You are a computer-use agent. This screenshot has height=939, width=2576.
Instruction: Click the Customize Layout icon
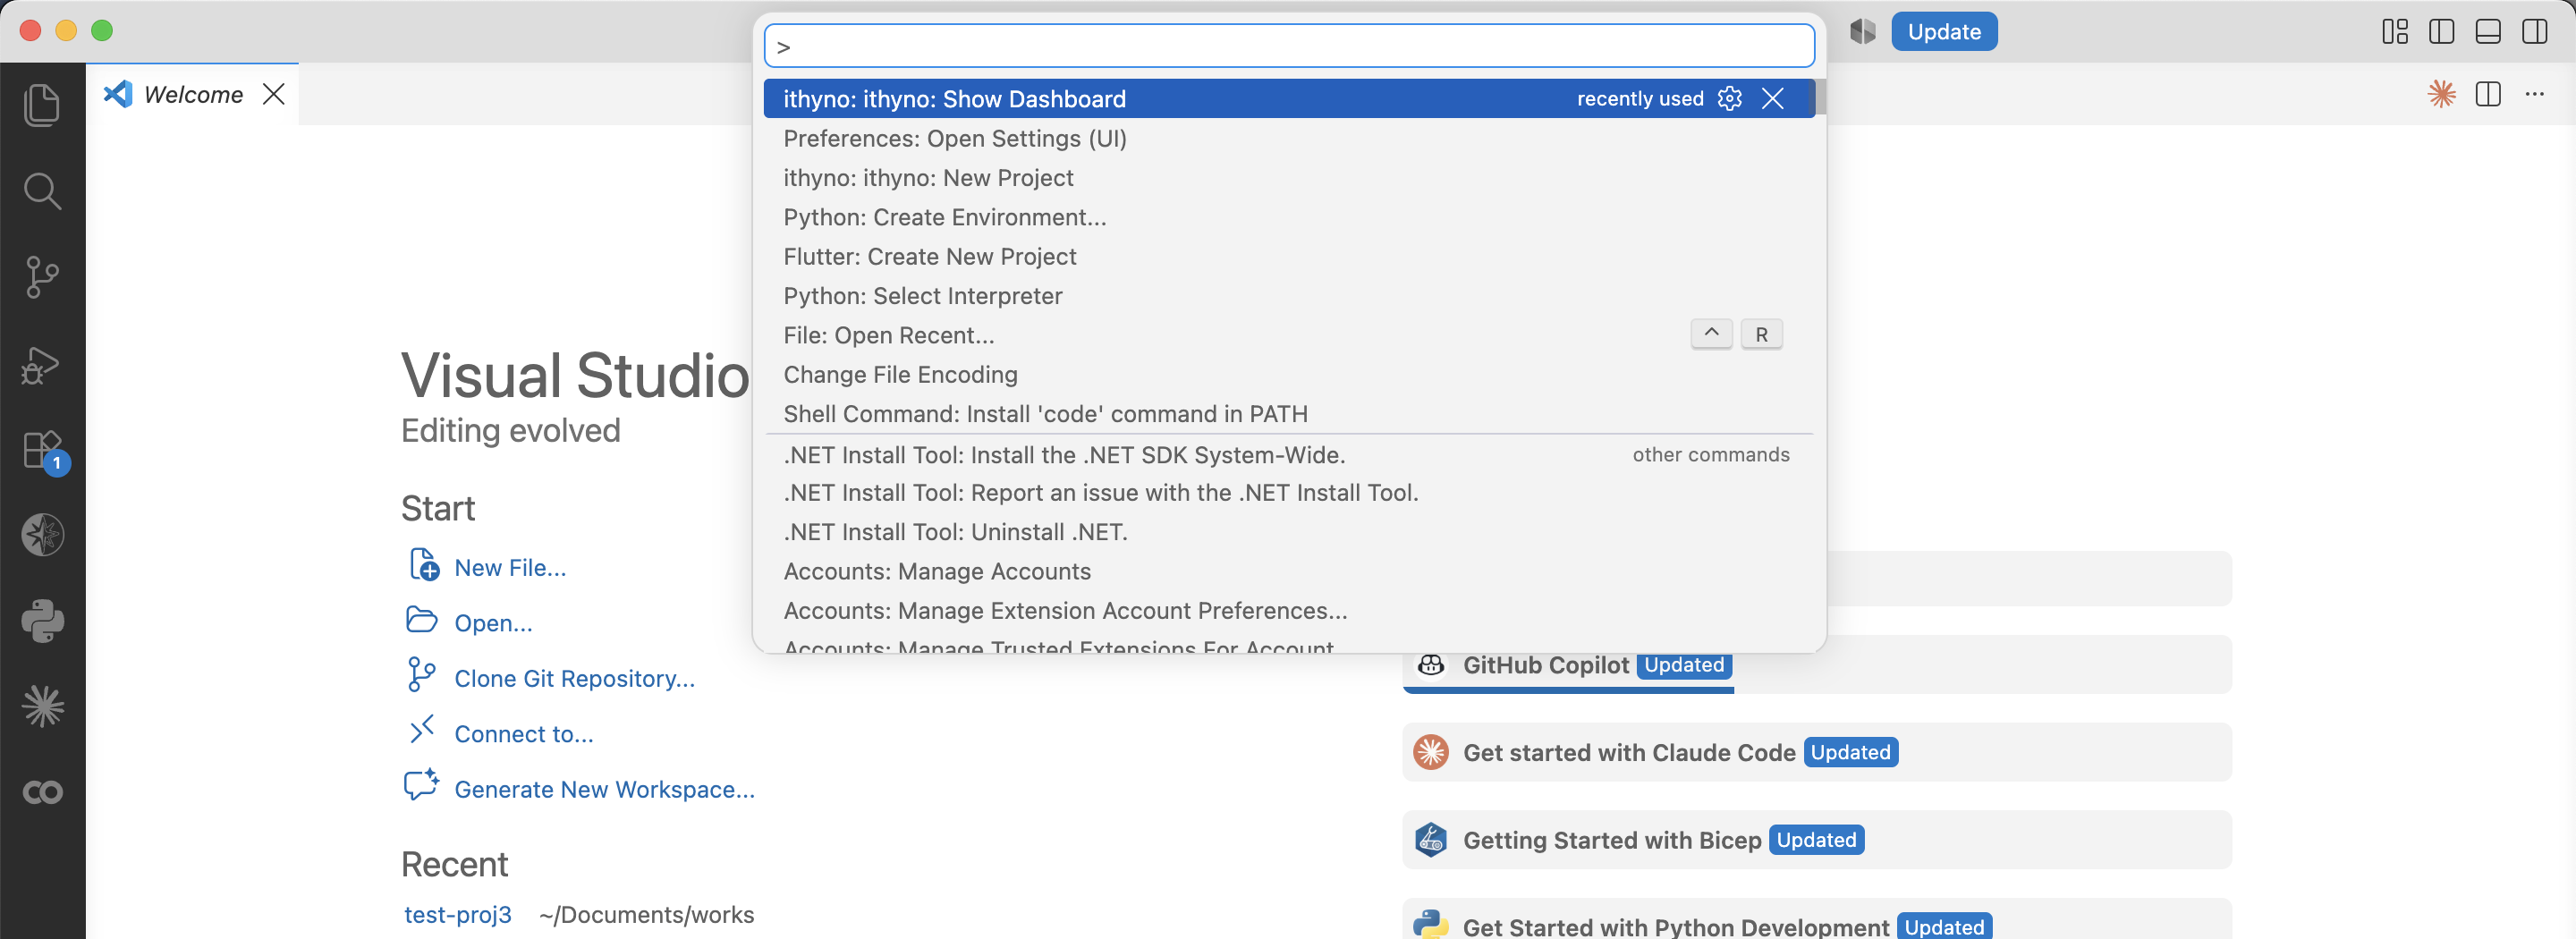click(2395, 32)
